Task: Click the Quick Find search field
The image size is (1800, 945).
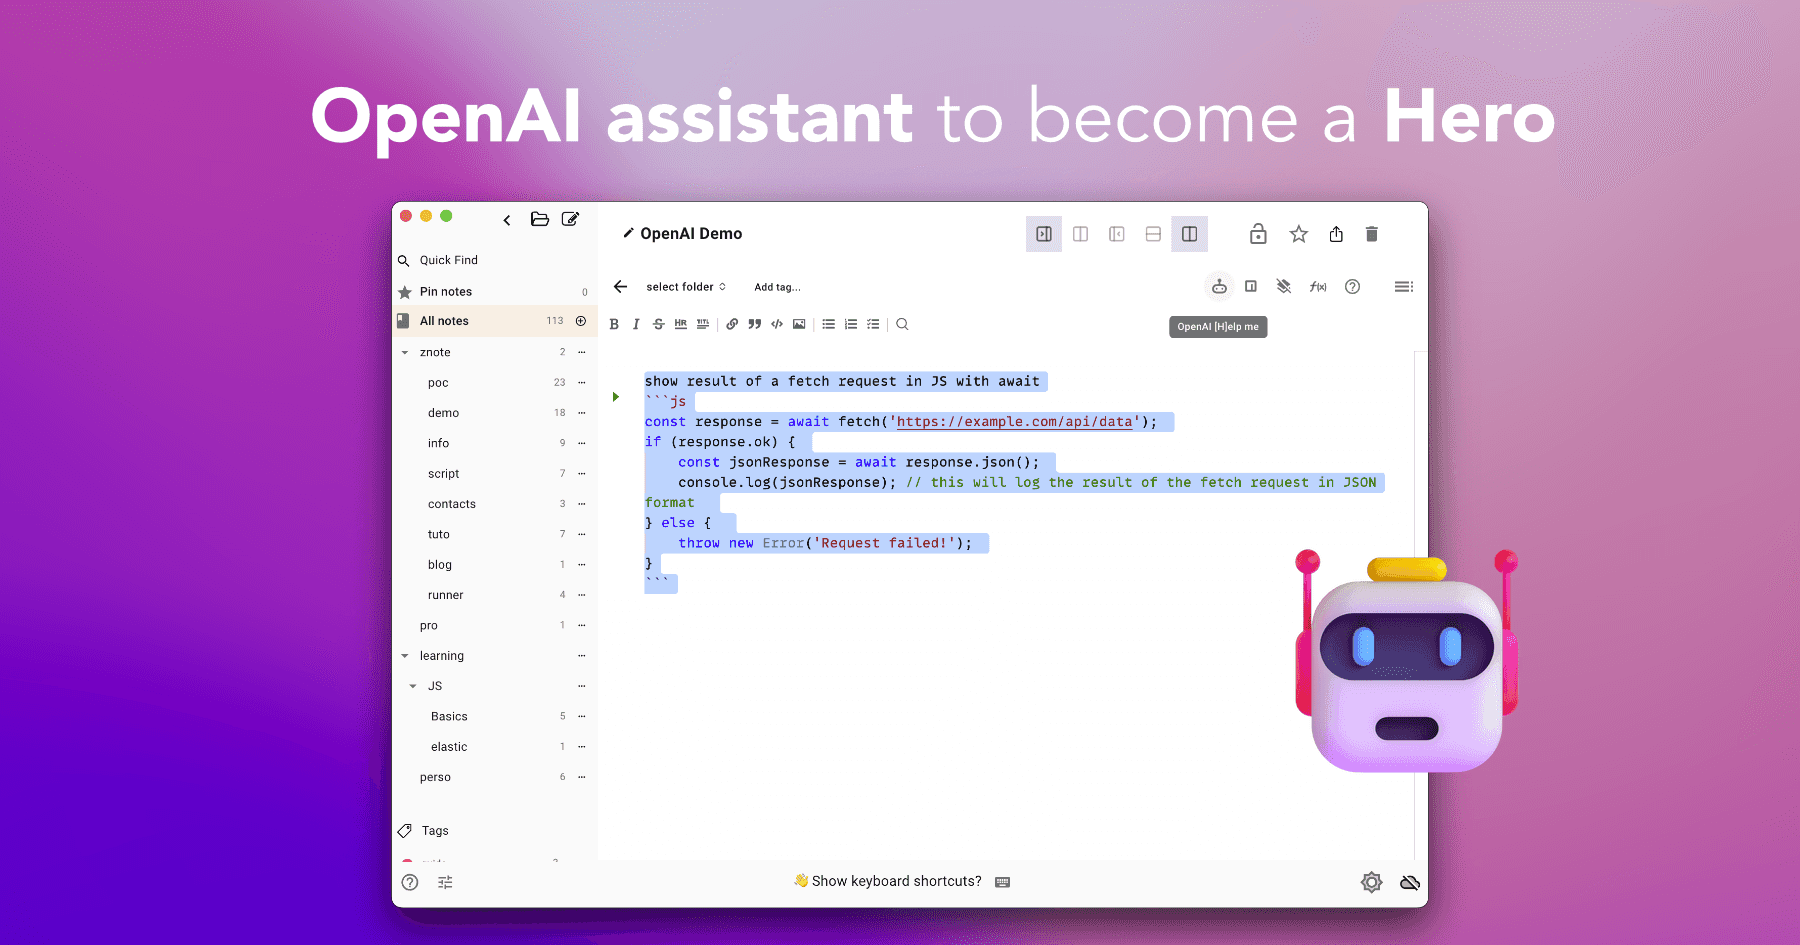Action: [x=448, y=260]
